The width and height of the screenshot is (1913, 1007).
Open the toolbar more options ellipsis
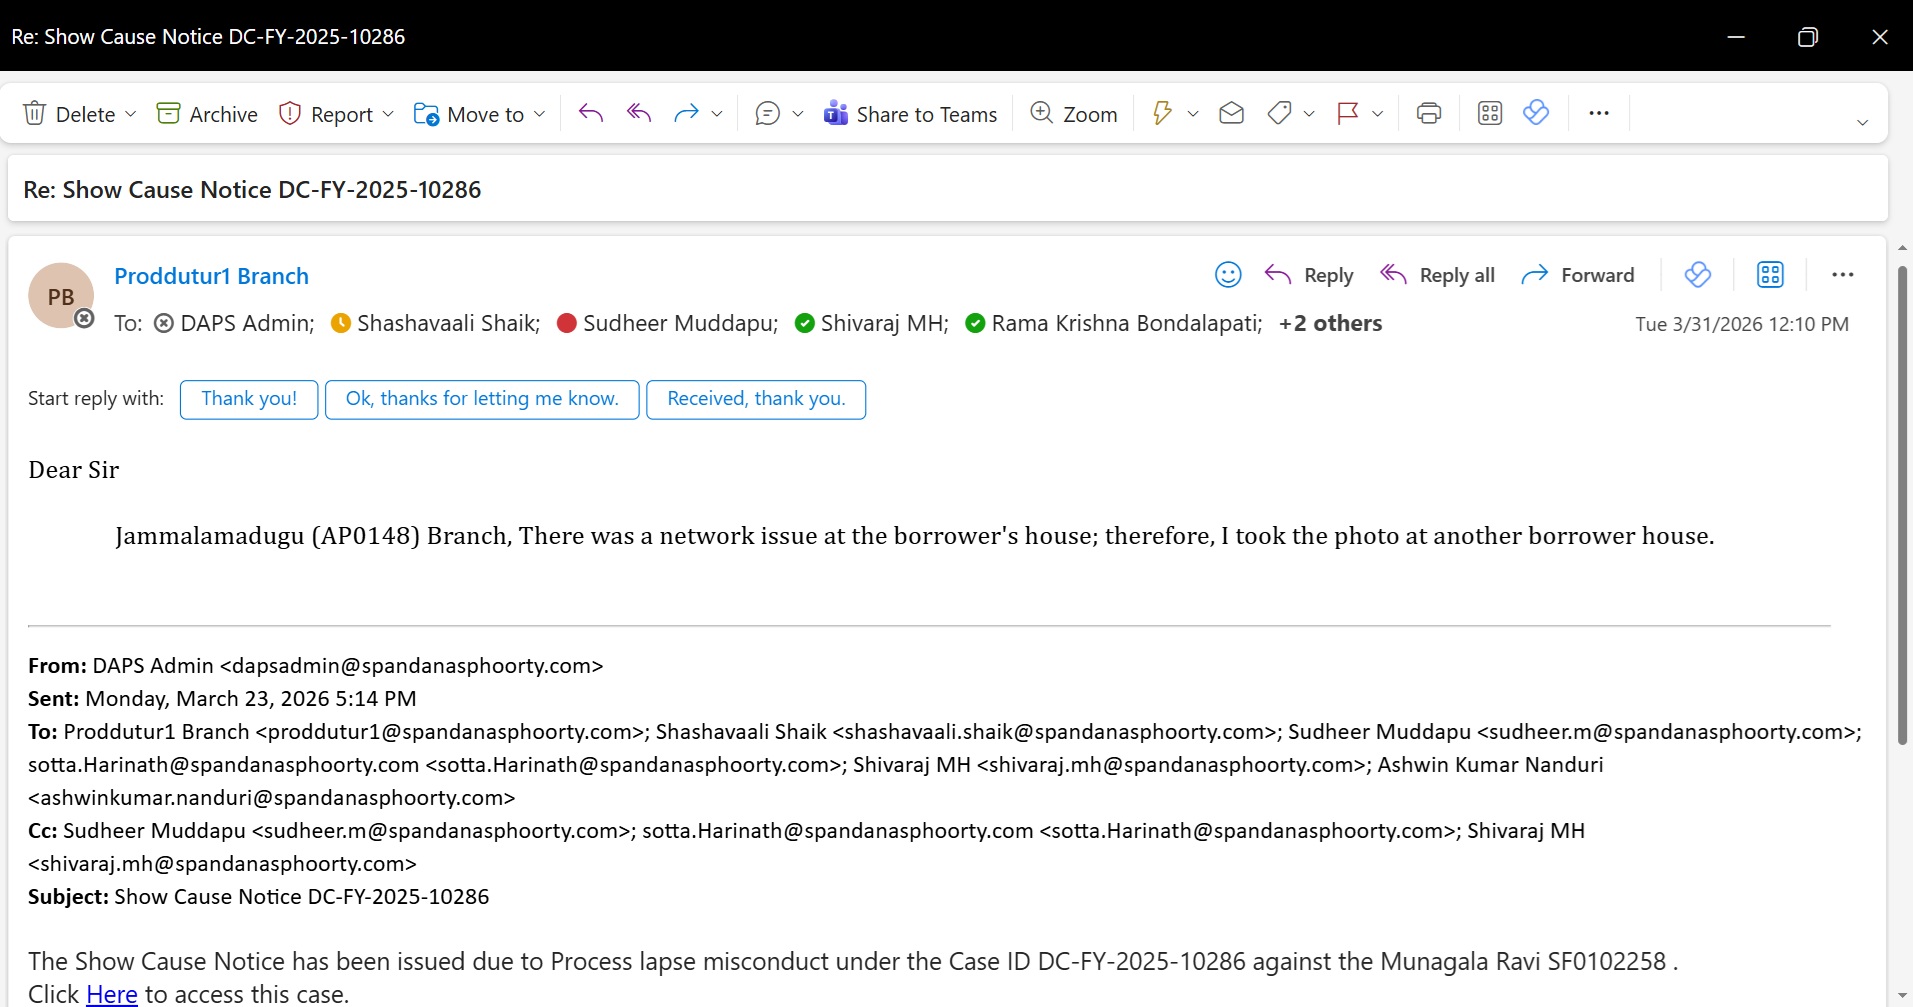tap(1598, 114)
